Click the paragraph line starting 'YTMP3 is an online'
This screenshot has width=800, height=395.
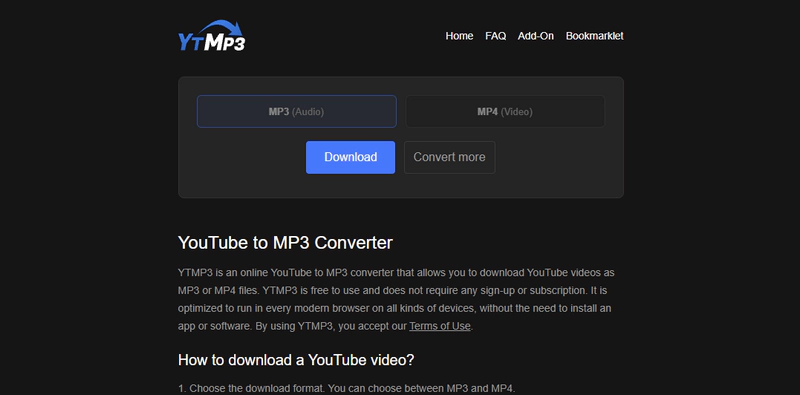396,273
